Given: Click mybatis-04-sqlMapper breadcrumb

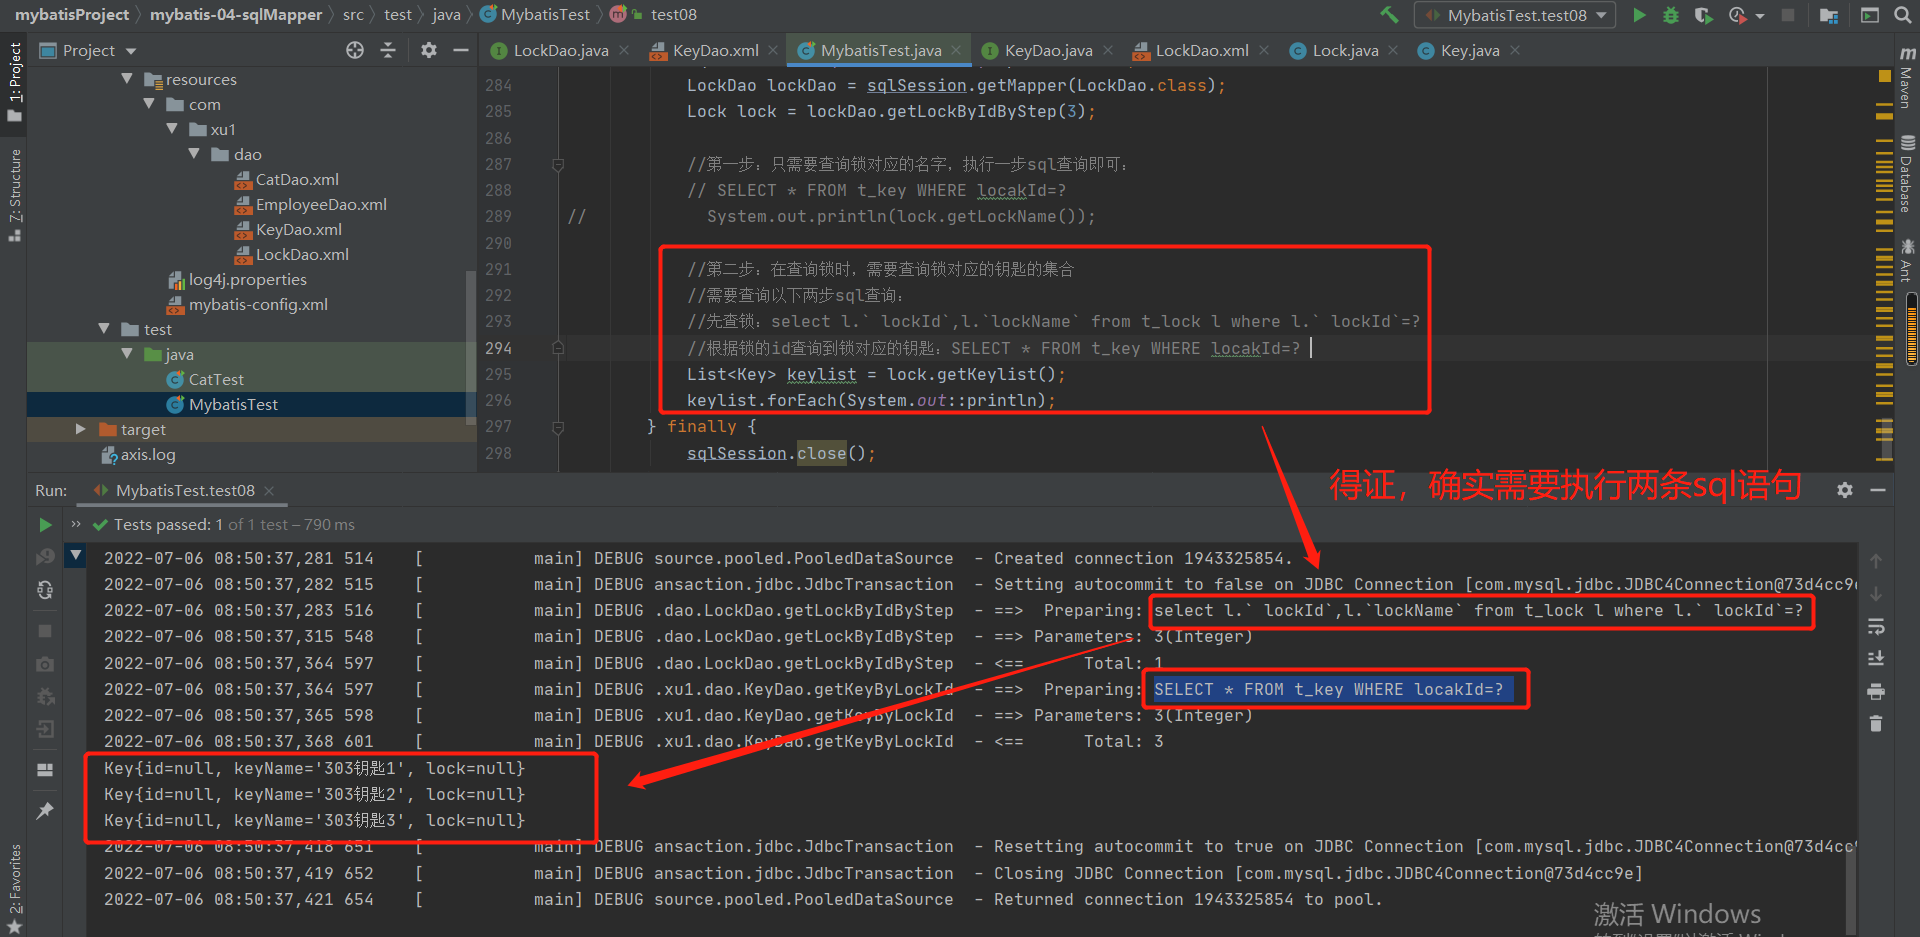Looking at the screenshot, I should [x=236, y=15].
